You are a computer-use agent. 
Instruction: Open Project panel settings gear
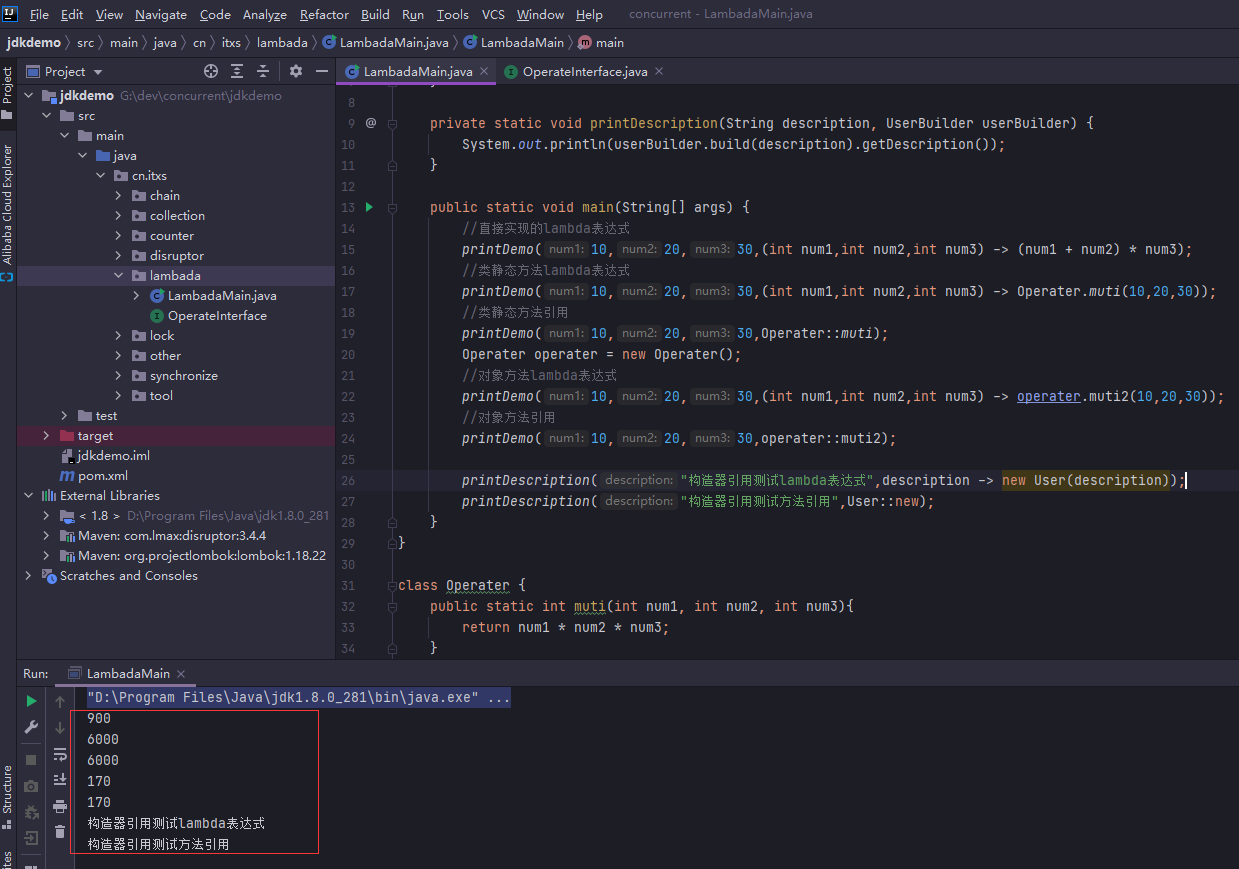295,71
